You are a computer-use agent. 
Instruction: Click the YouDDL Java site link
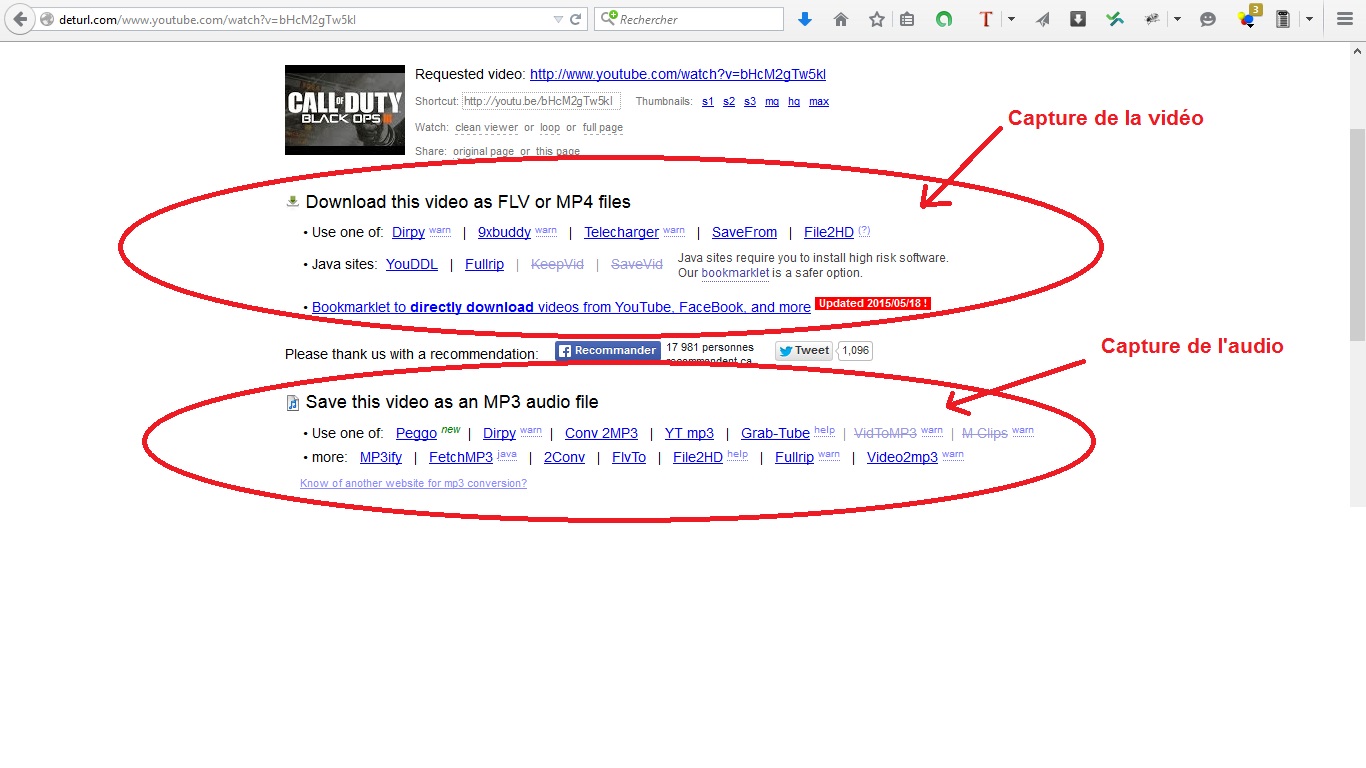tap(412, 264)
